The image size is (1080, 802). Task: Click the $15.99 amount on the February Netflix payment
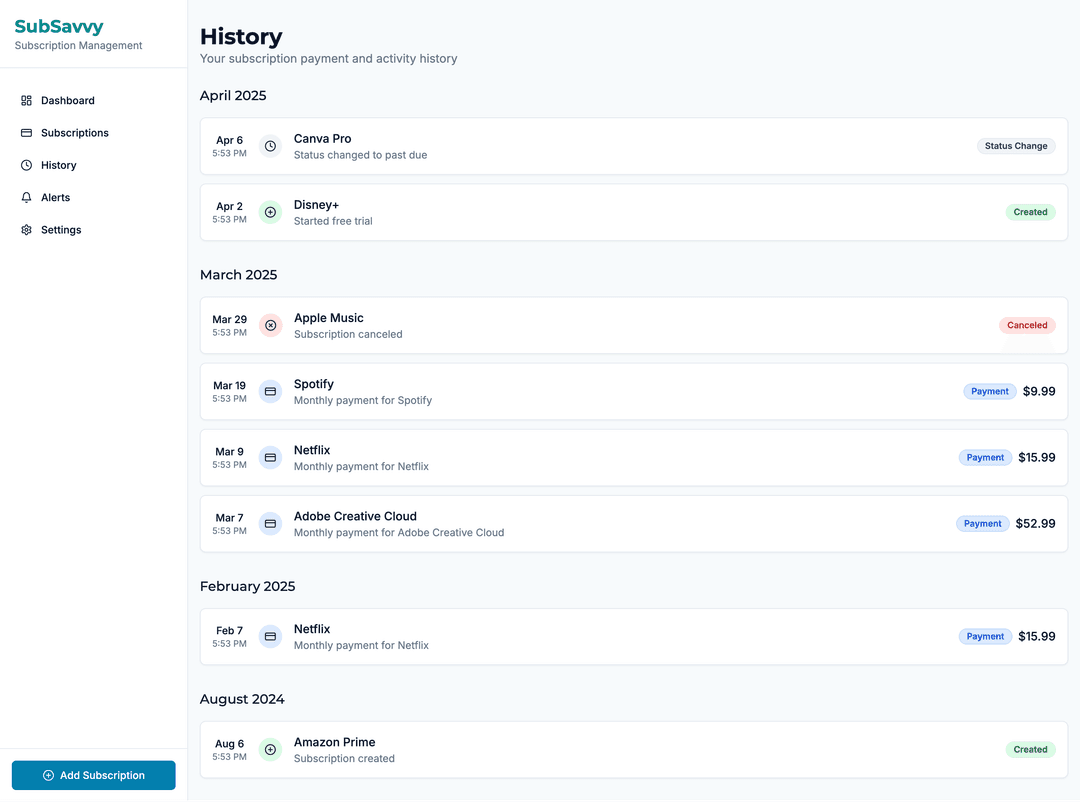1038,636
